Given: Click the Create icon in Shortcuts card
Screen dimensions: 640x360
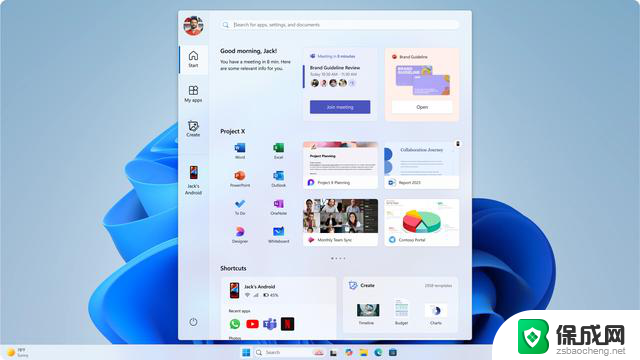Looking at the screenshot, I should [x=353, y=285].
